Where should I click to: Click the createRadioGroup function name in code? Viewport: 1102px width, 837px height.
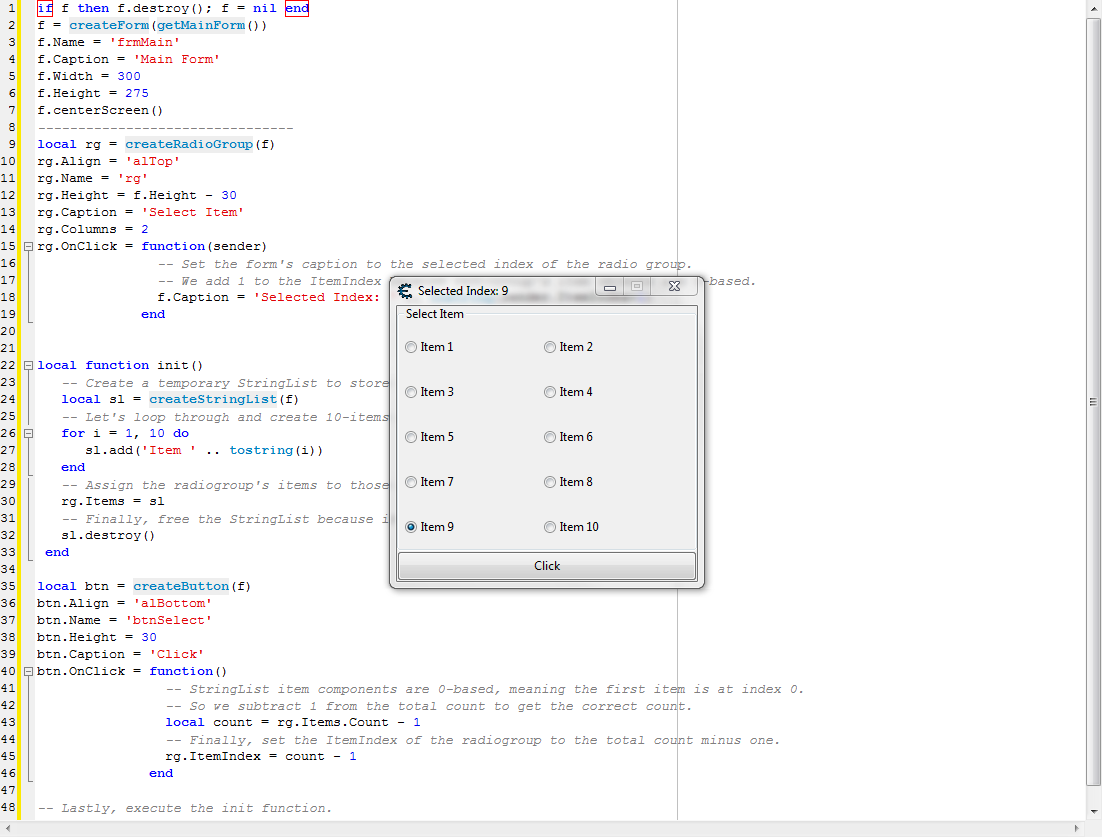pos(189,144)
